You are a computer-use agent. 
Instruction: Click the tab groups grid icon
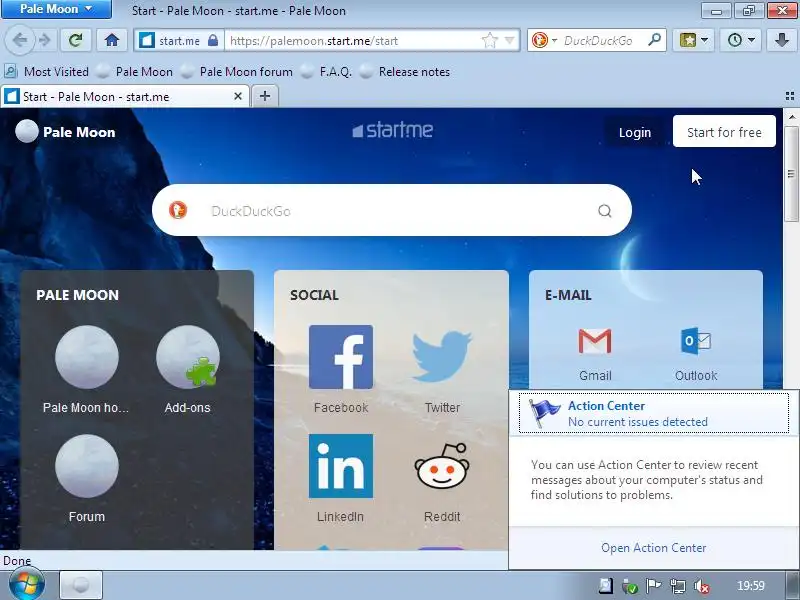tap(790, 96)
